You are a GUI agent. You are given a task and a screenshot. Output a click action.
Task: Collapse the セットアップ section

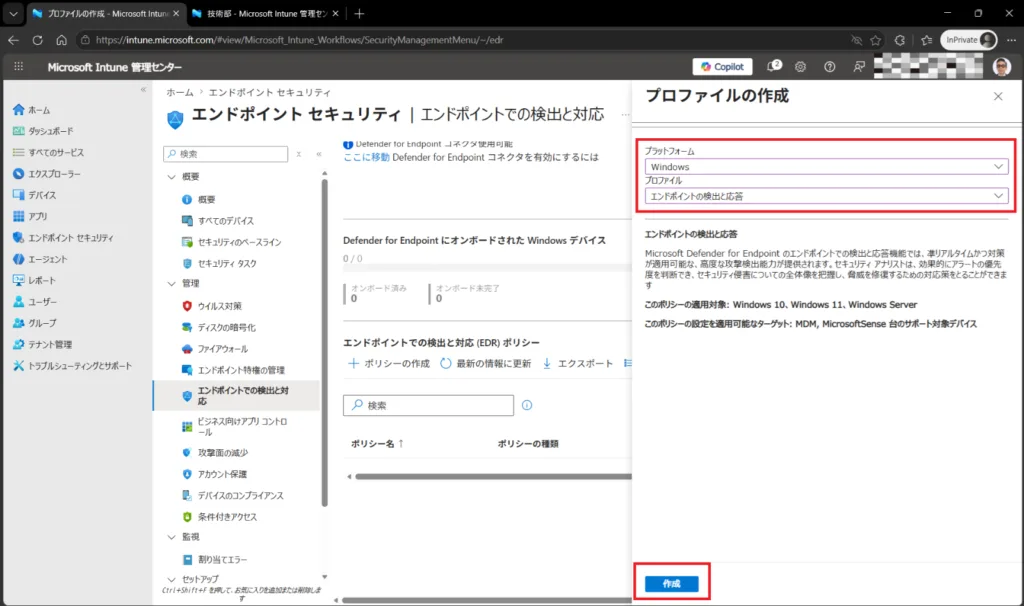[x=171, y=579]
